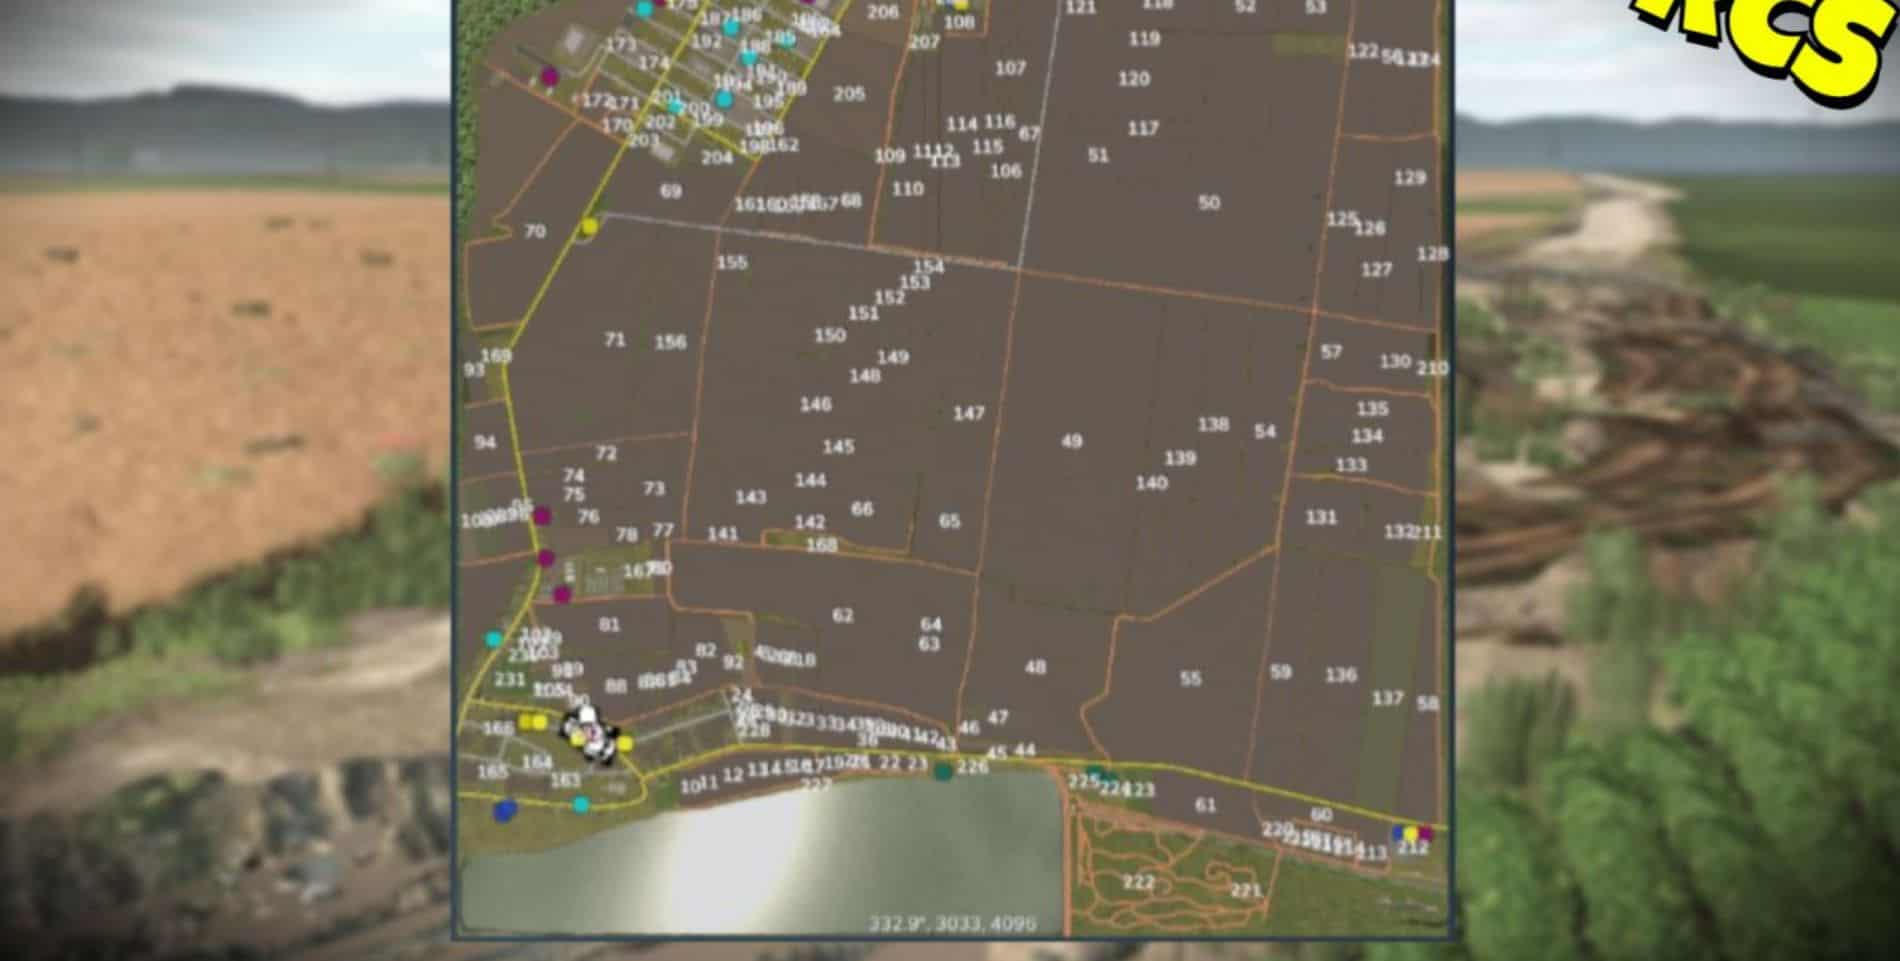Select the blue marker below field 165
The image size is (1900, 961).
505,810
